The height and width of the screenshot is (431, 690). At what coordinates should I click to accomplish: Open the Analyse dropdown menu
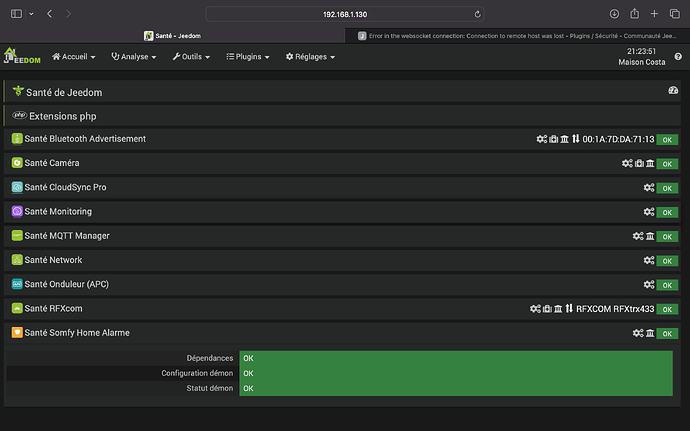[x=133, y=57]
